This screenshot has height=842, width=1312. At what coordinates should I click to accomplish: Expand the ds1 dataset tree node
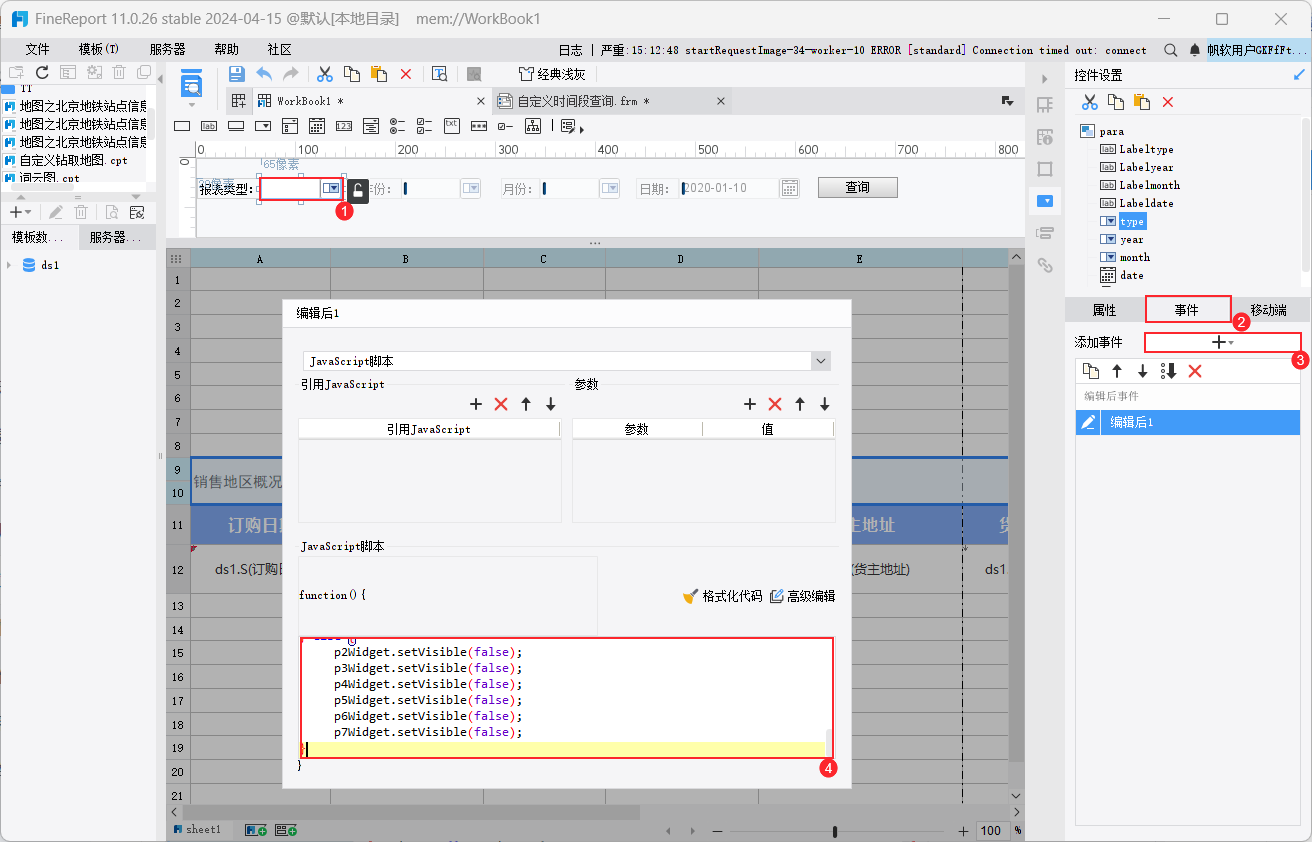click(x=9, y=265)
